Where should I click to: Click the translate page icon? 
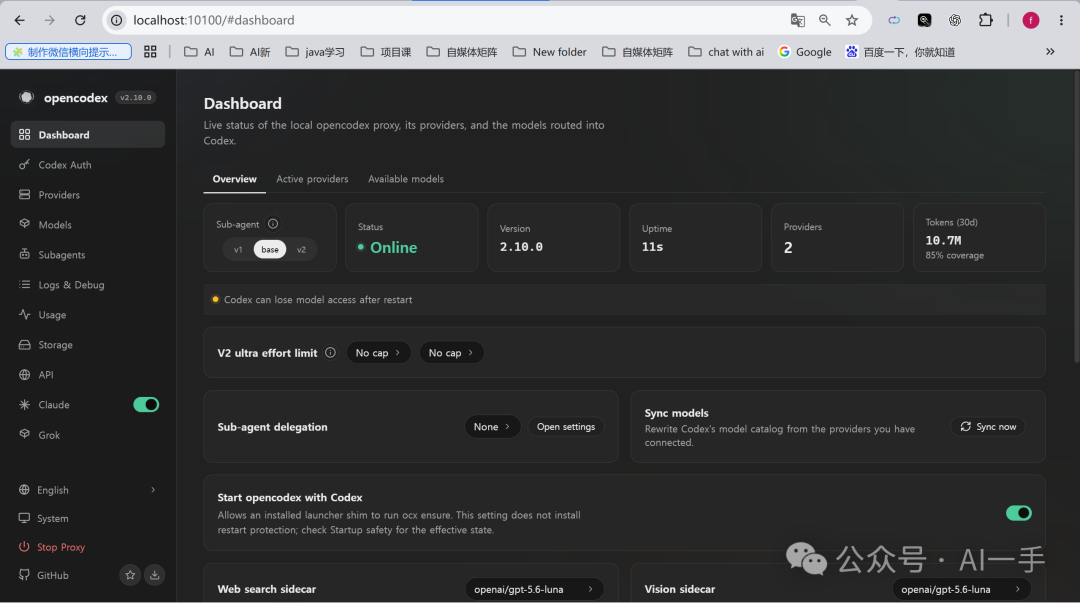[798, 20]
